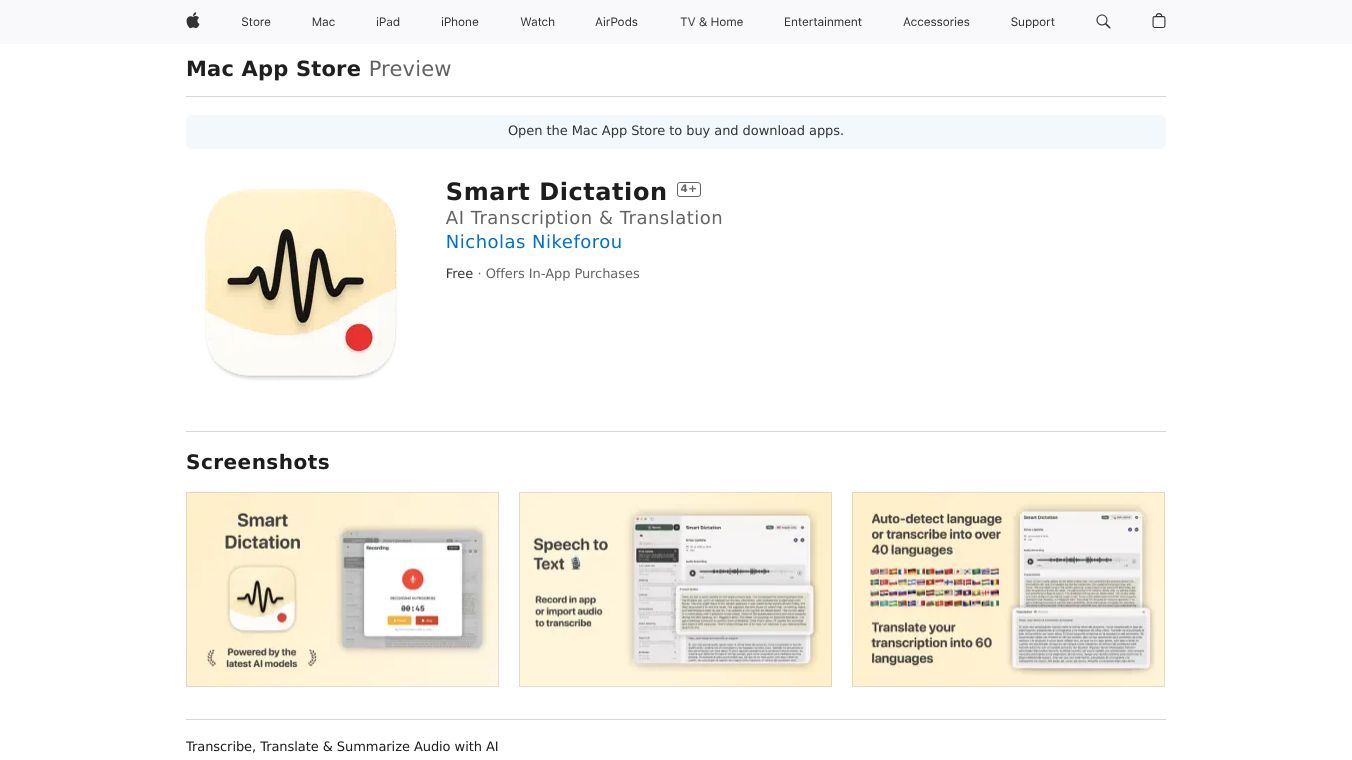View the Auto-detect language screenshot
Viewport: 1352px width, 760px height.
pos(1008,589)
